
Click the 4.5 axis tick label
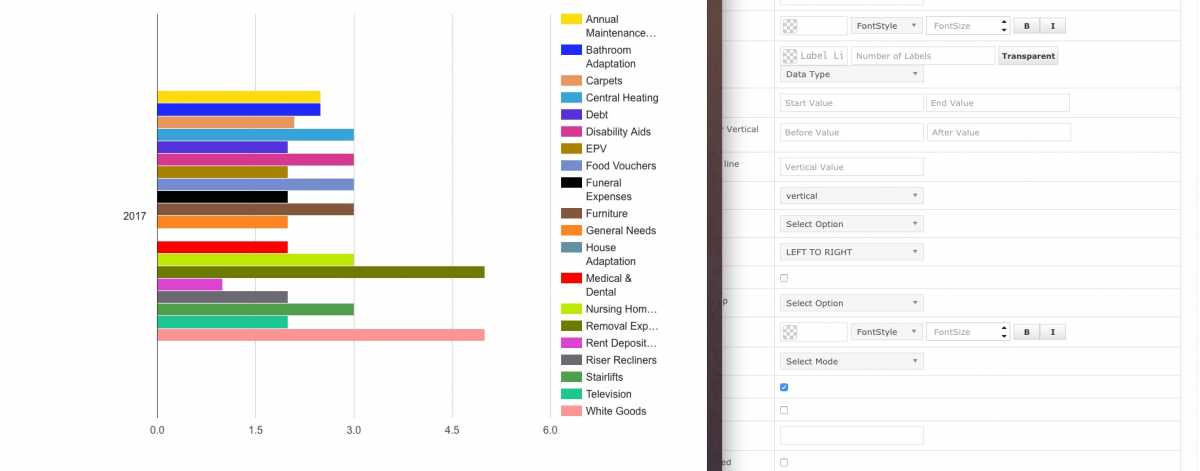pos(452,430)
